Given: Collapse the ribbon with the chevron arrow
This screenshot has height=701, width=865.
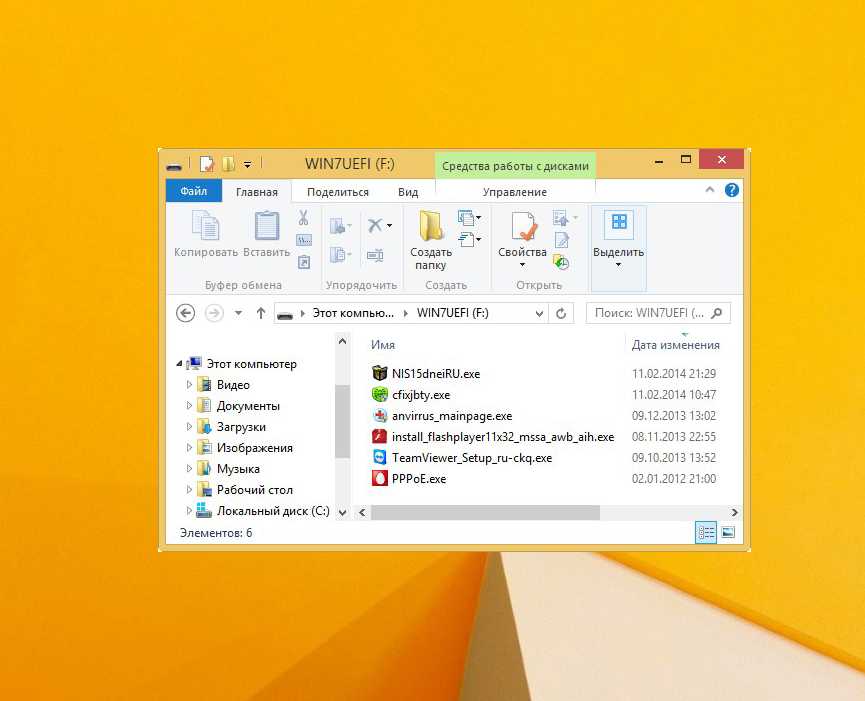Looking at the screenshot, I should tap(710, 190).
